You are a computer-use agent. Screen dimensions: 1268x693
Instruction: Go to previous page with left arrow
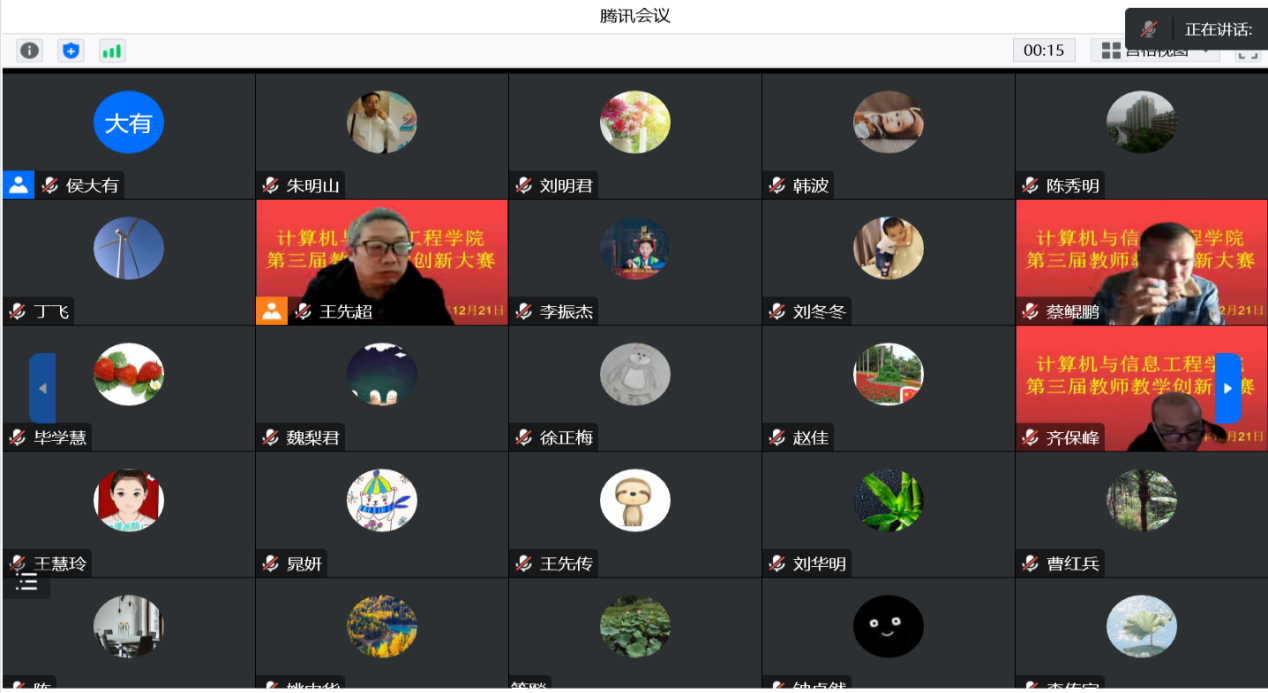[42, 388]
